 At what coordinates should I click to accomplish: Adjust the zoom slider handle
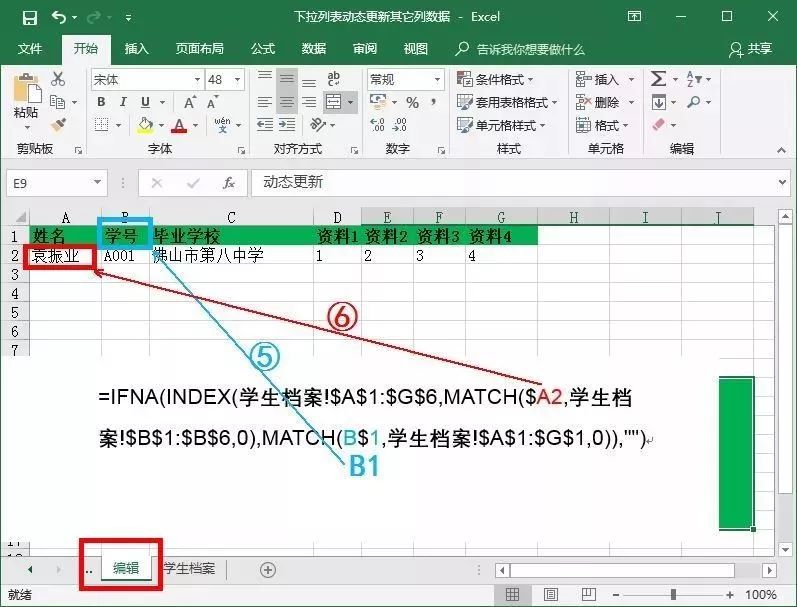(673, 594)
